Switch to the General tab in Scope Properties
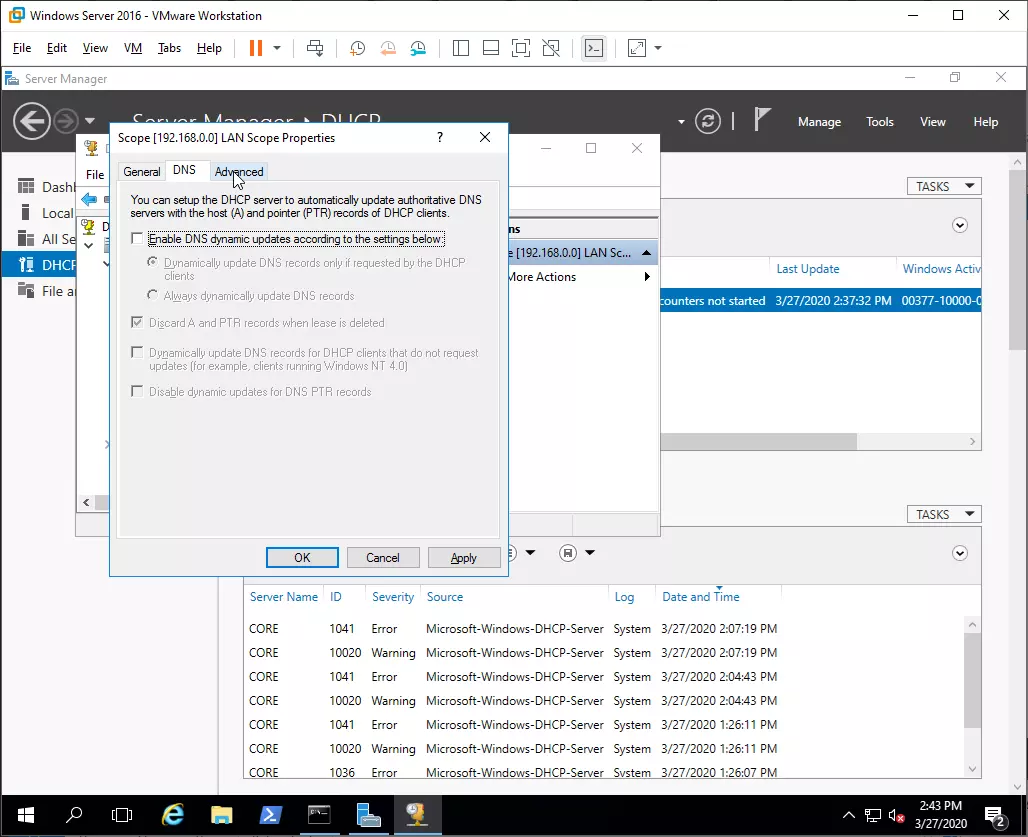Screen dimensions: 1028x837 (x=142, y=172)
